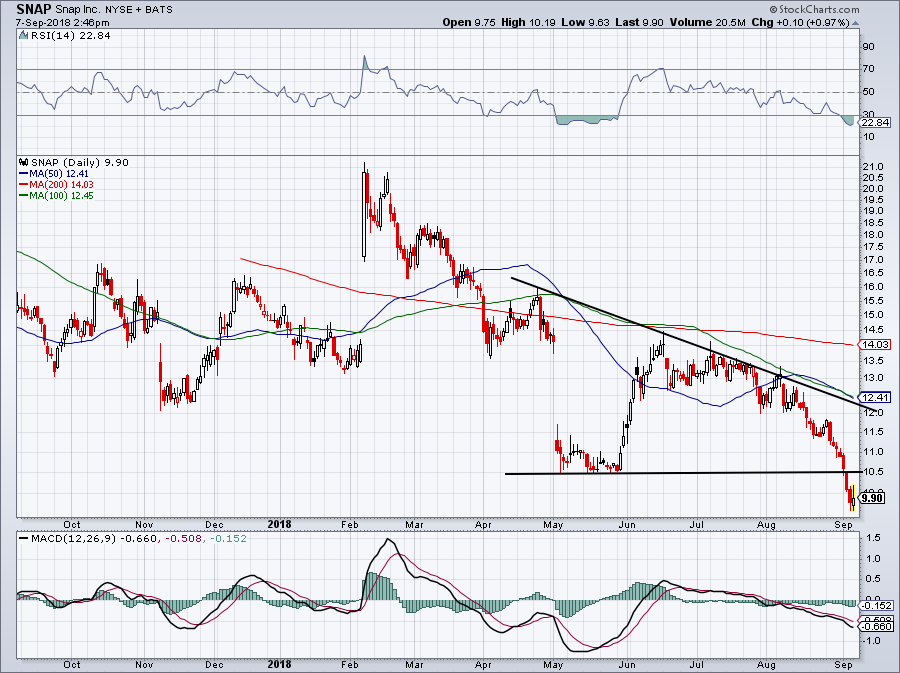Screen dimensions: 900x673
Task: Click the 10.5 price axis label
Action: (x=872, y=472)
